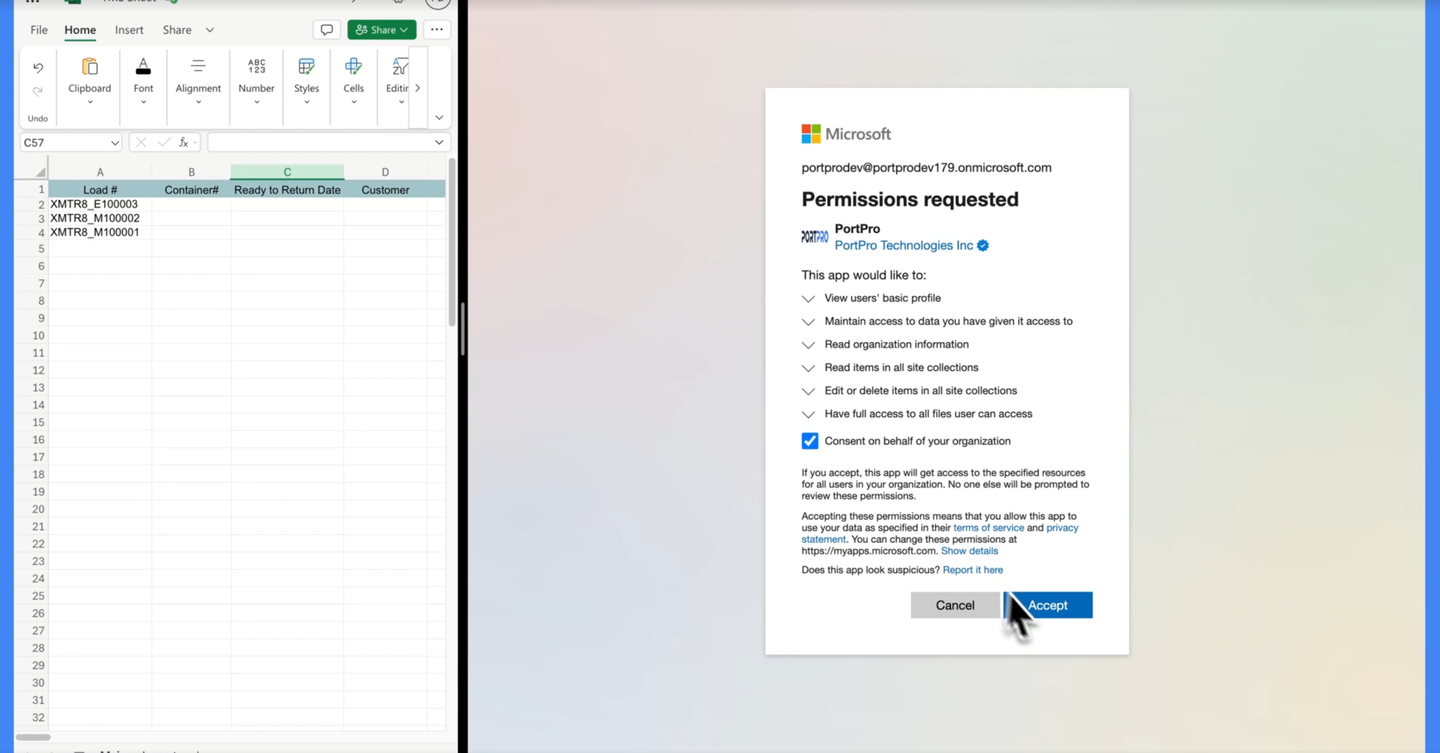The height and width of the screenshot is (753, 1440).
Task: Open the Alignment group icon
Action: tap(198, 67)
